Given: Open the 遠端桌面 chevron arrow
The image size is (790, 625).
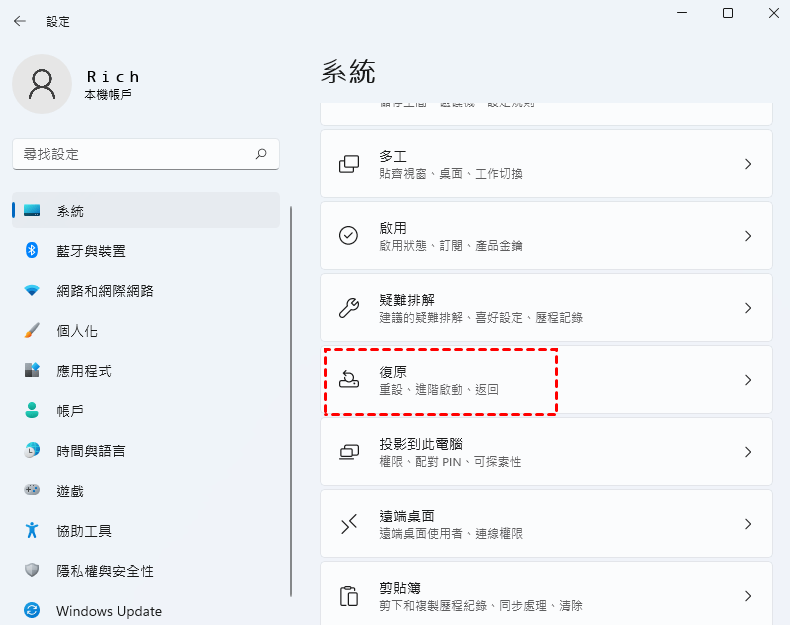Looking at the screenshot, I should 747,524.
